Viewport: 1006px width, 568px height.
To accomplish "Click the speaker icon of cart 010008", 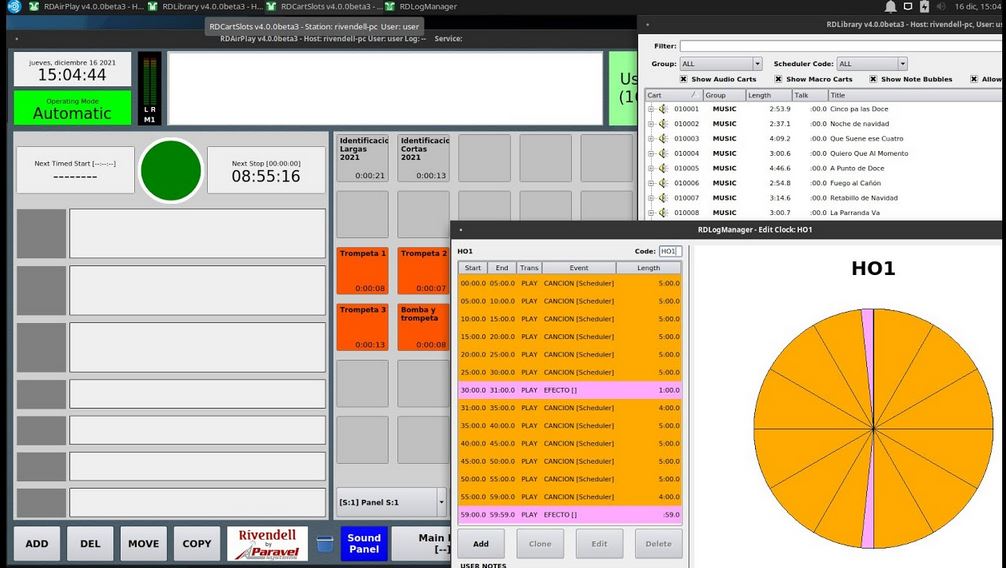I will click(663, 212).
